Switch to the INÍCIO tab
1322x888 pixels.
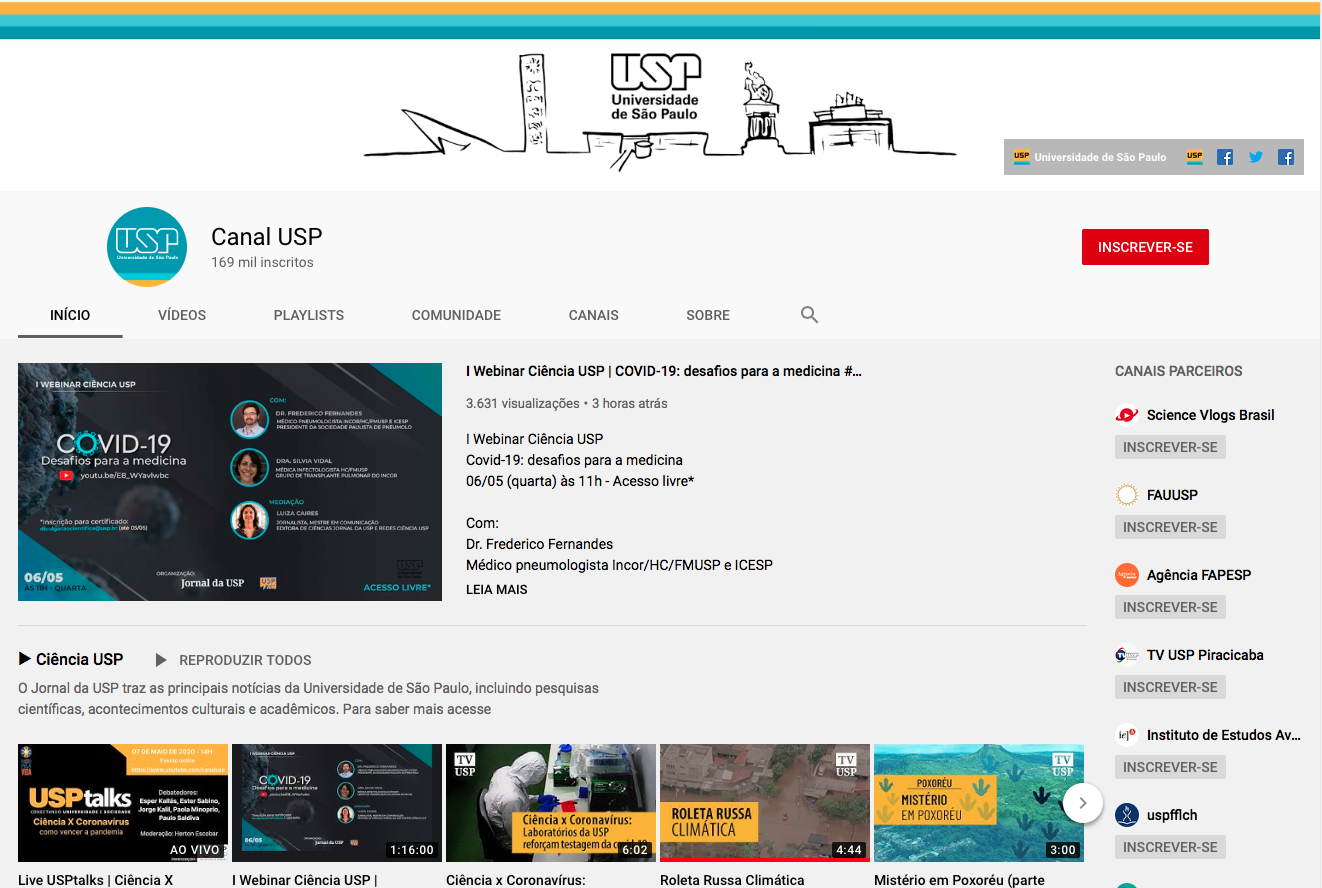pyautogui.click(x=70, y=315)
